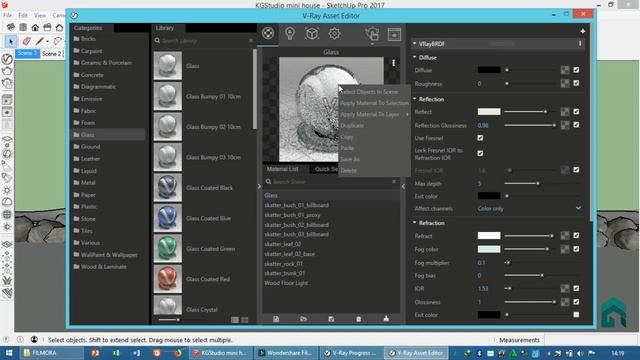Viewport: 640px width, 360px height.
Task: Toggle the Reflect texture enable checkbox
Action: [576, 111]
